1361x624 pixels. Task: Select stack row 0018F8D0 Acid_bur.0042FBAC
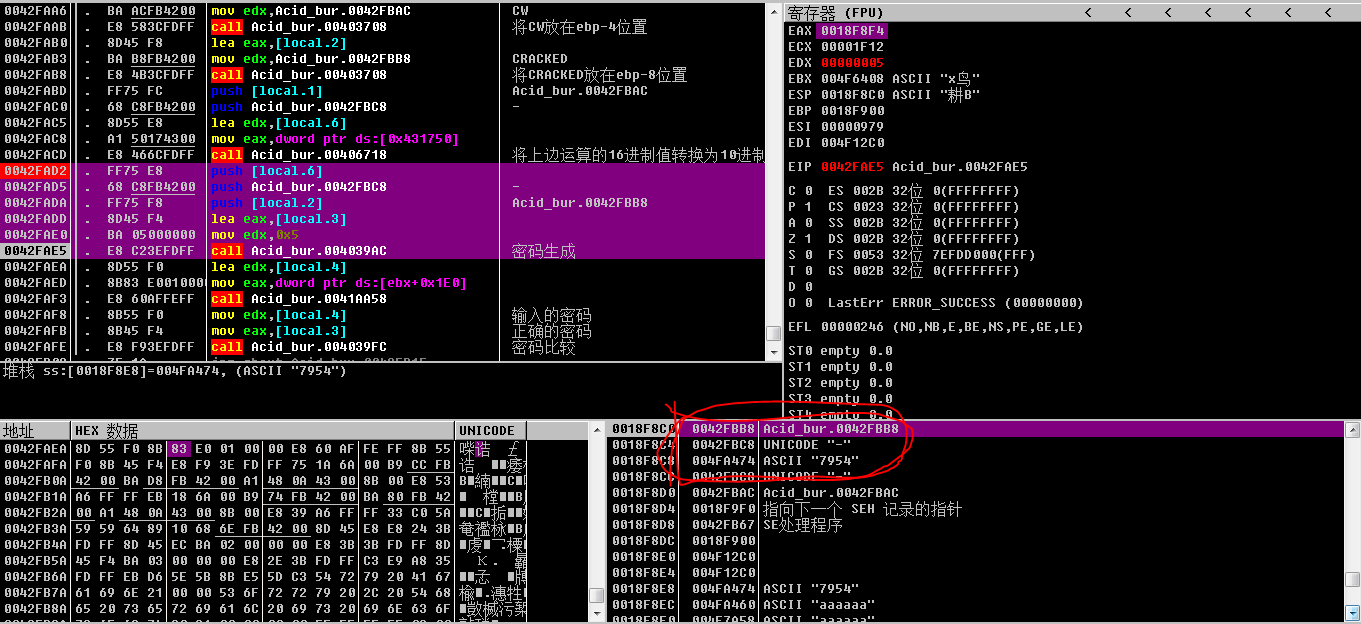click(x=976, y=493)
